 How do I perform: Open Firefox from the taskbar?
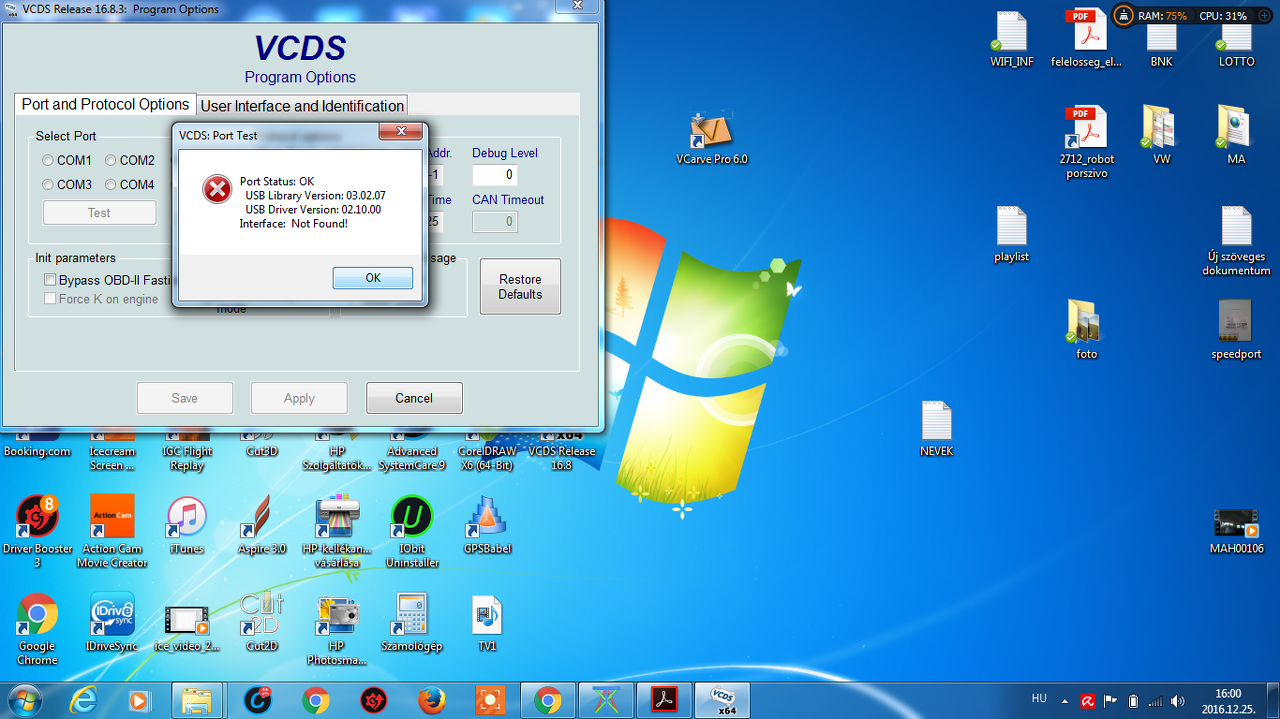coord(432,700)
